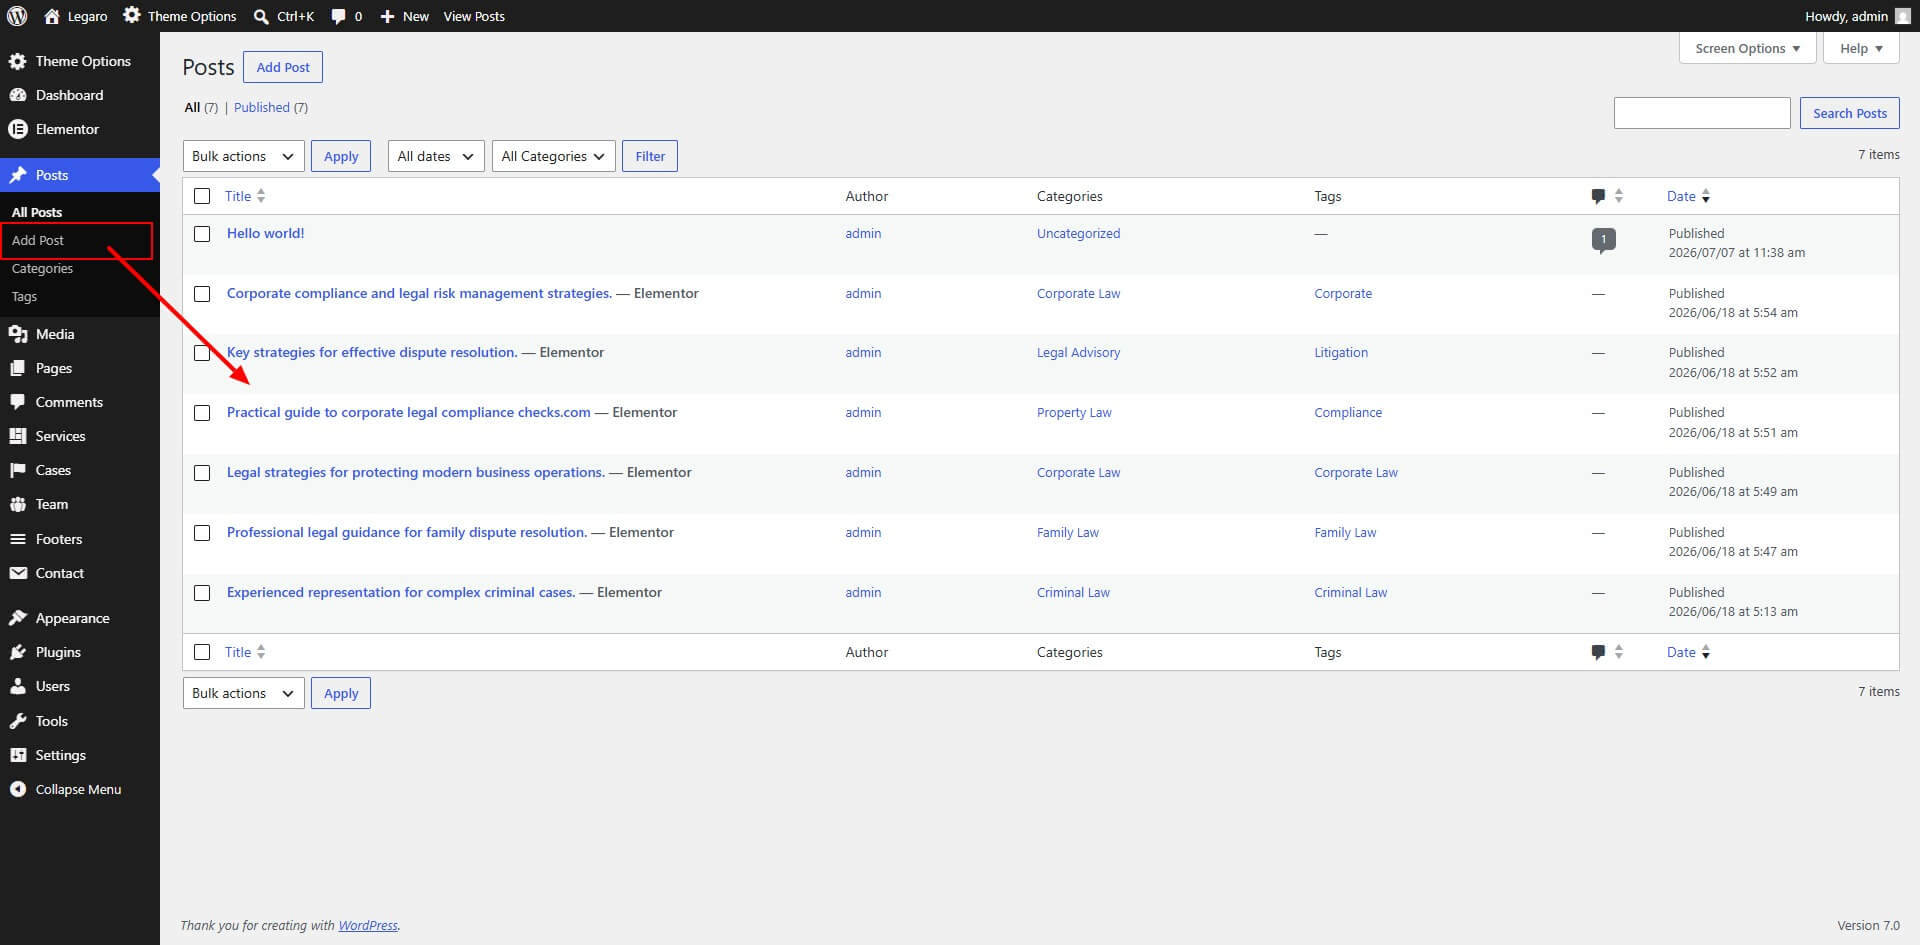Sort by the comments column header icon
This screenshot has width=1920, height=945.
coord(1598,196)
